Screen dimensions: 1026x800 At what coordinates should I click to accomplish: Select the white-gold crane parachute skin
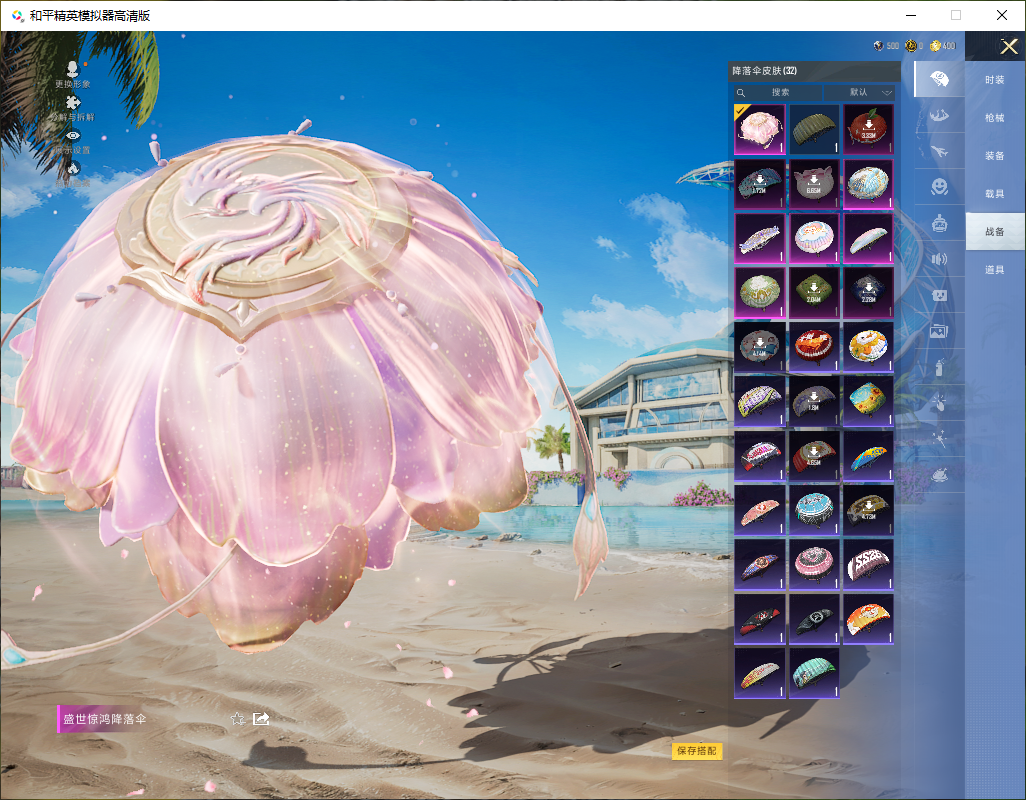point(868,184)
